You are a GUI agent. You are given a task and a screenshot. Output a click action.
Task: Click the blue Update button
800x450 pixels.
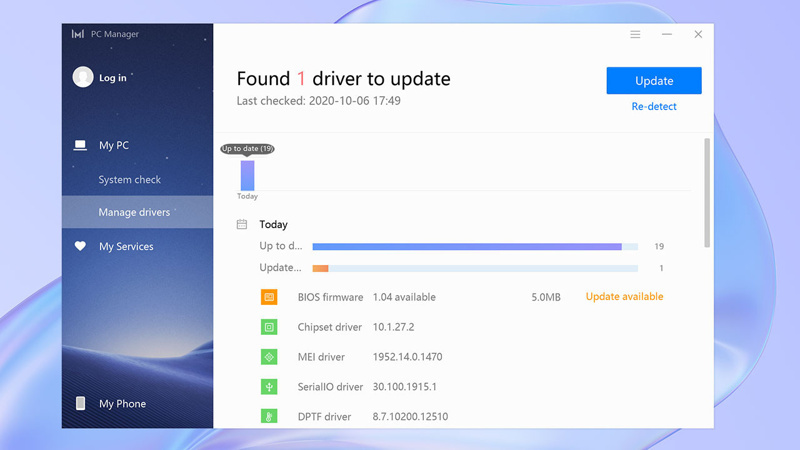pyautogui.click(x=654, y=81)
